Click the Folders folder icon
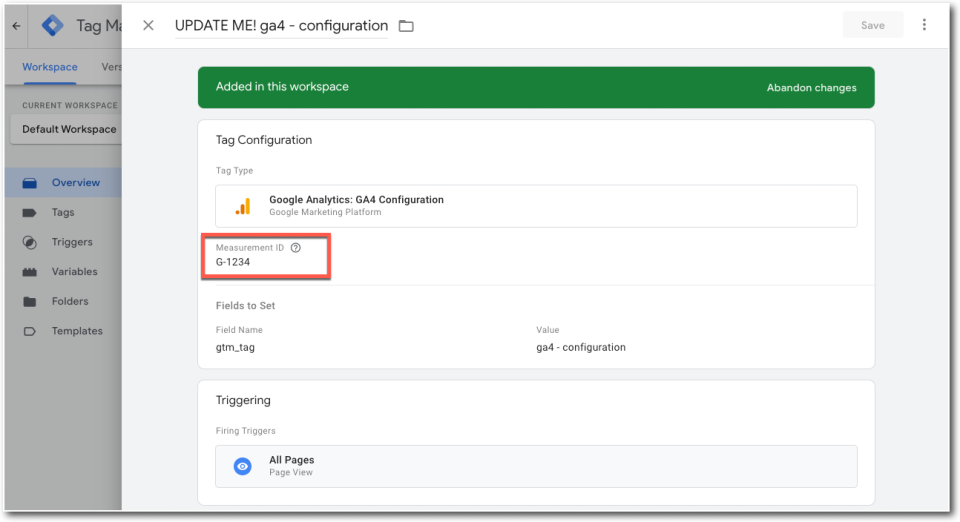960x522 pixels. [29, 302]
